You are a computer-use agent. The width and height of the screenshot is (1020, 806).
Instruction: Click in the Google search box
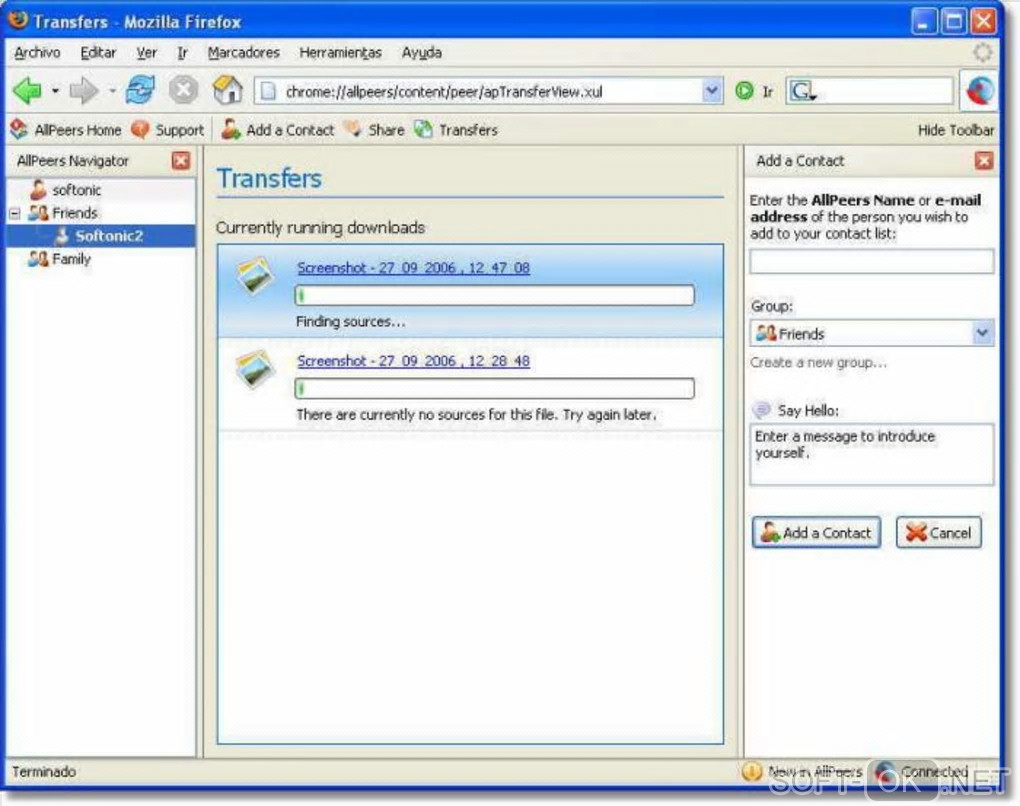click(885, 92)
